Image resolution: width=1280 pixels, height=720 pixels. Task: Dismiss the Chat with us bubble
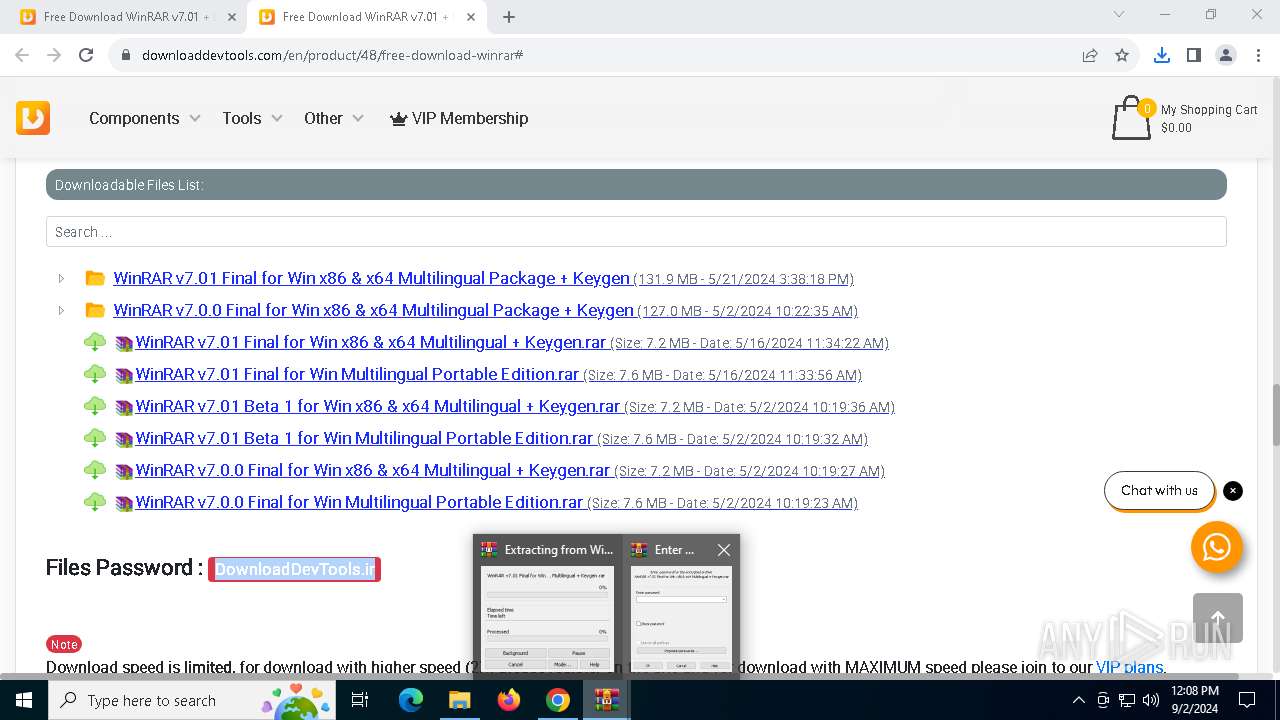point(1233,491)
